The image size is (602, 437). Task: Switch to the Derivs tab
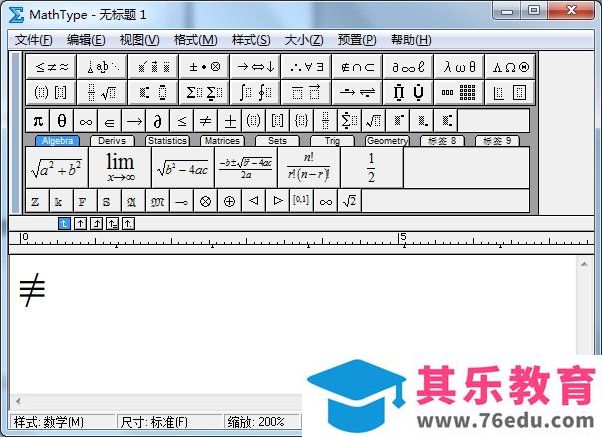pyautogui.click(x=112, y=141)
